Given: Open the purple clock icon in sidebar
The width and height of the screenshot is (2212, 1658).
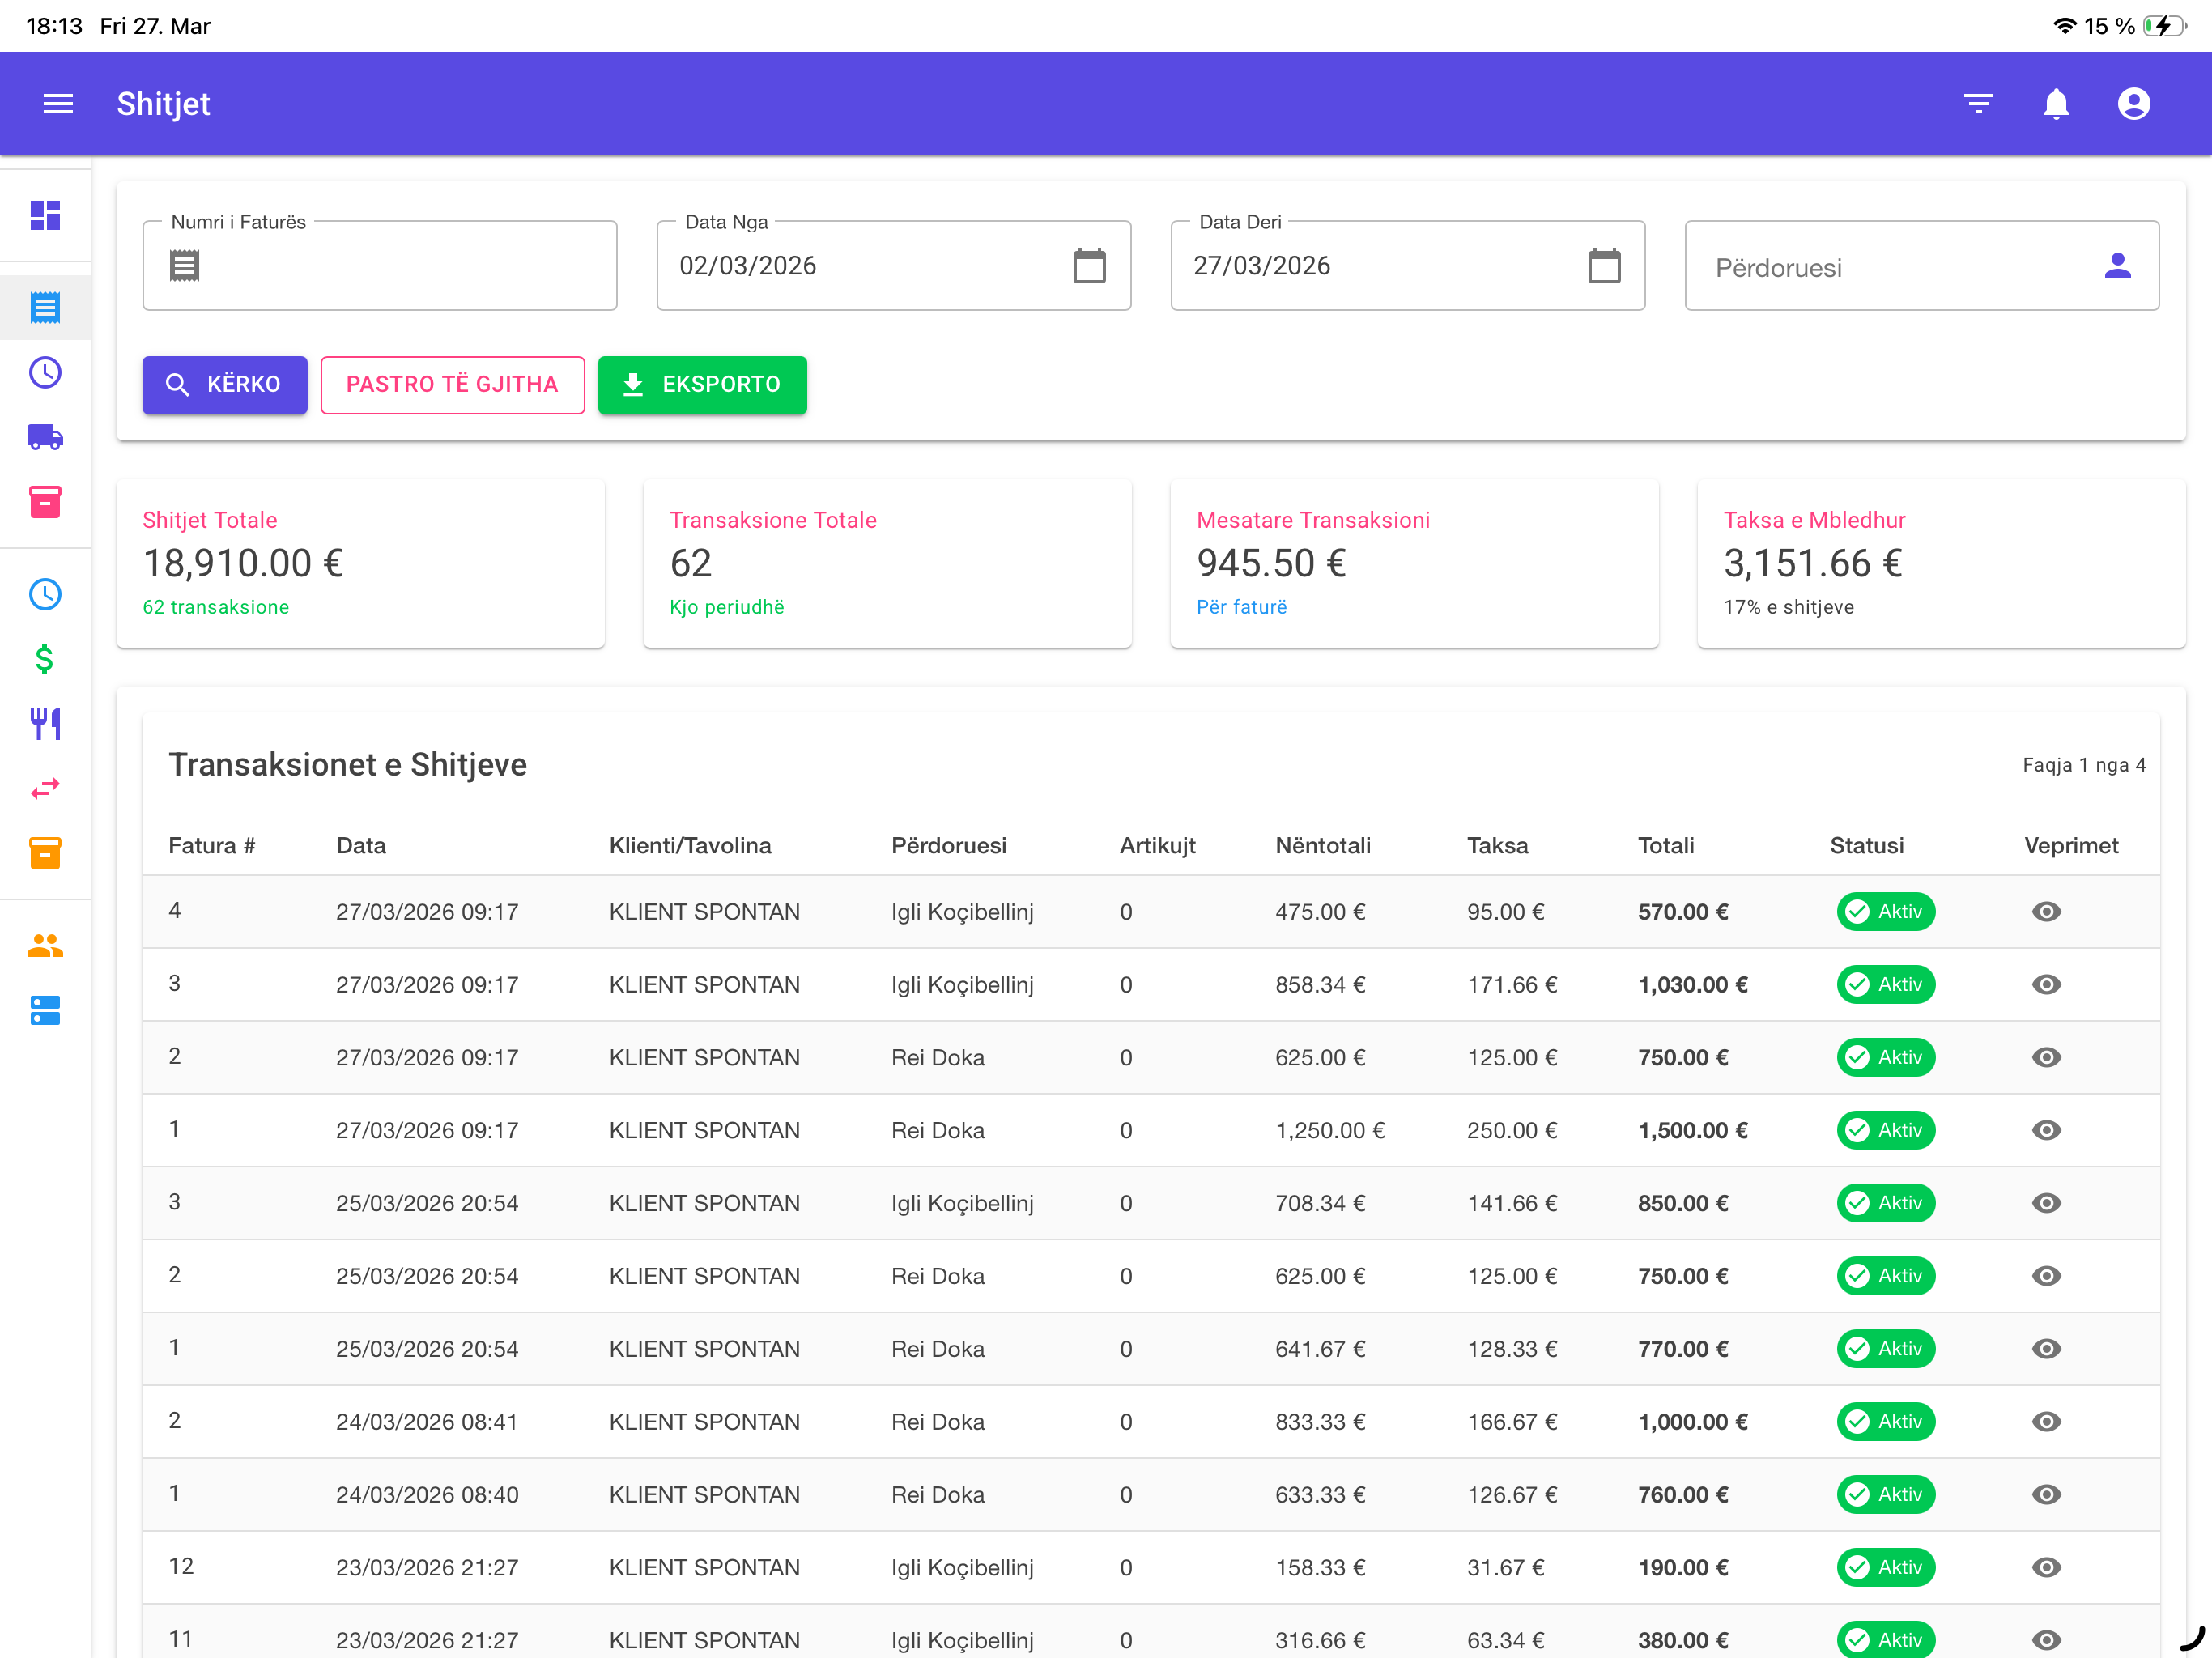Looking at the screenshot, I should coord(45,373).
